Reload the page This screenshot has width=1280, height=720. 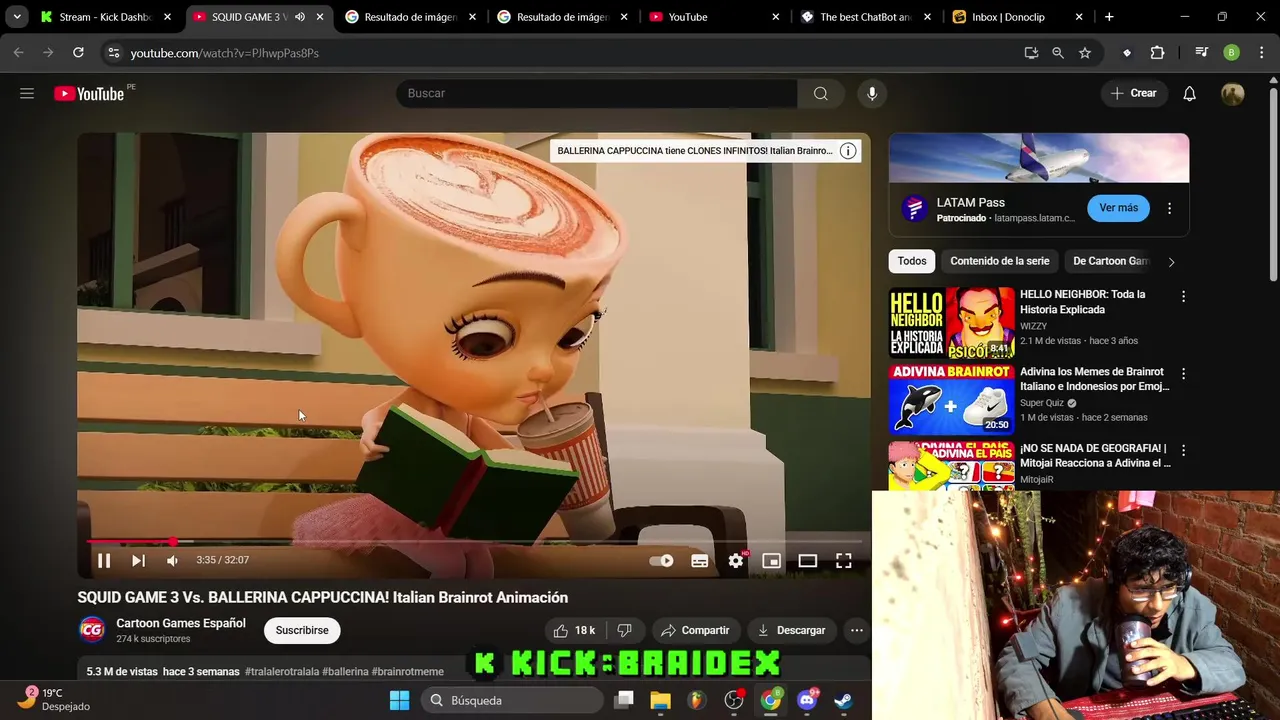click(x=78, y=53)
